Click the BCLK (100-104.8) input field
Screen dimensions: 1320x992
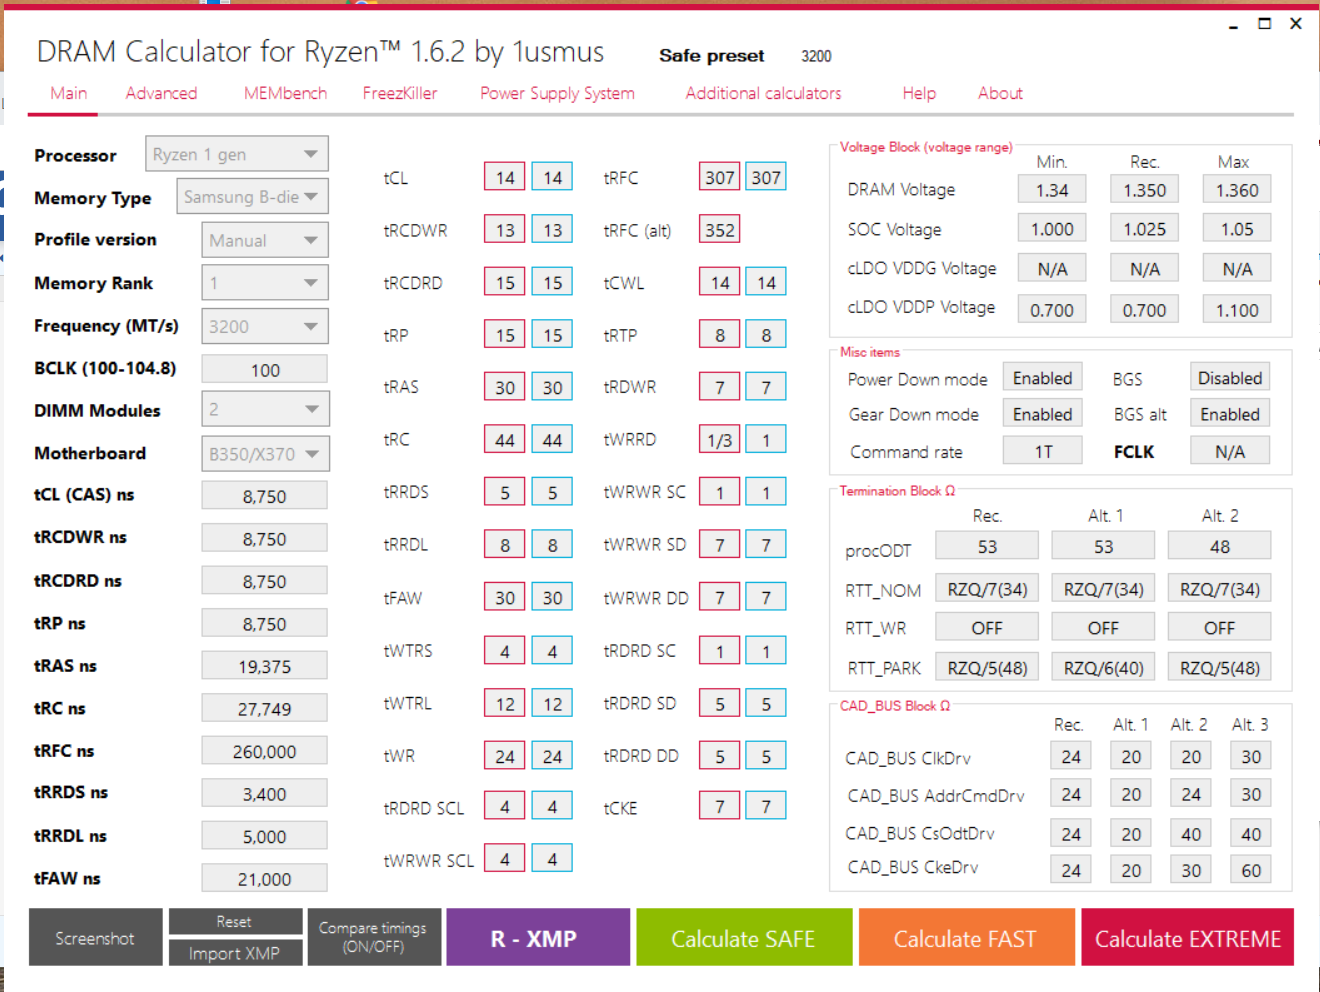click(x=265, y=369)
